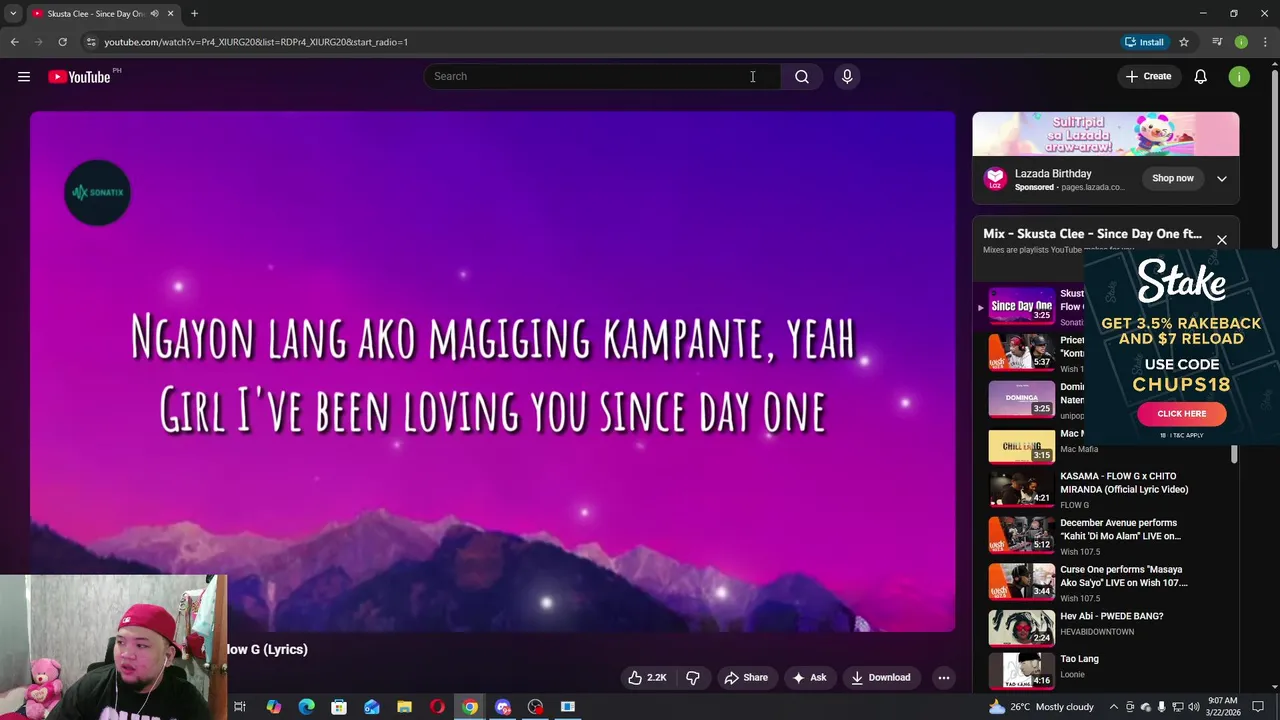The image size is (1280, 720).
Task: Open Dominga 3:25 playlist video
Action: (1021, 399)
